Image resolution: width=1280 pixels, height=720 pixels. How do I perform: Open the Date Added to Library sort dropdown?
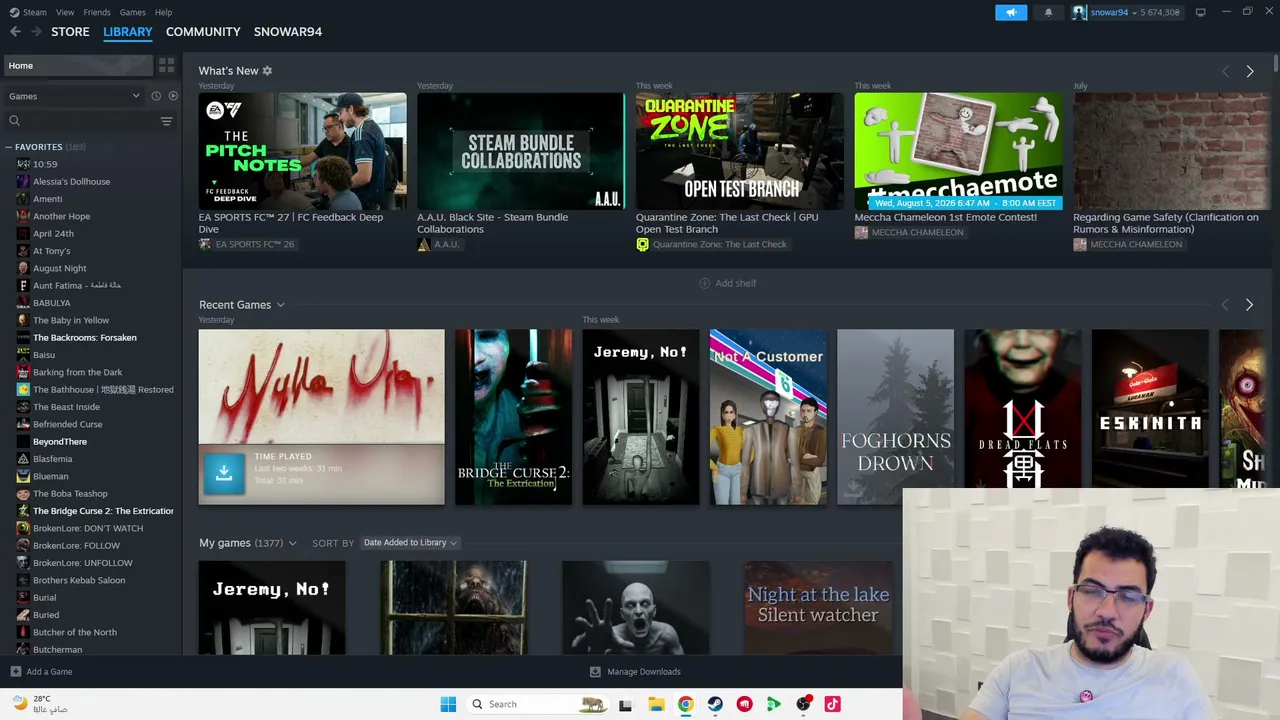pyautogui.click(x=410, y=543)
